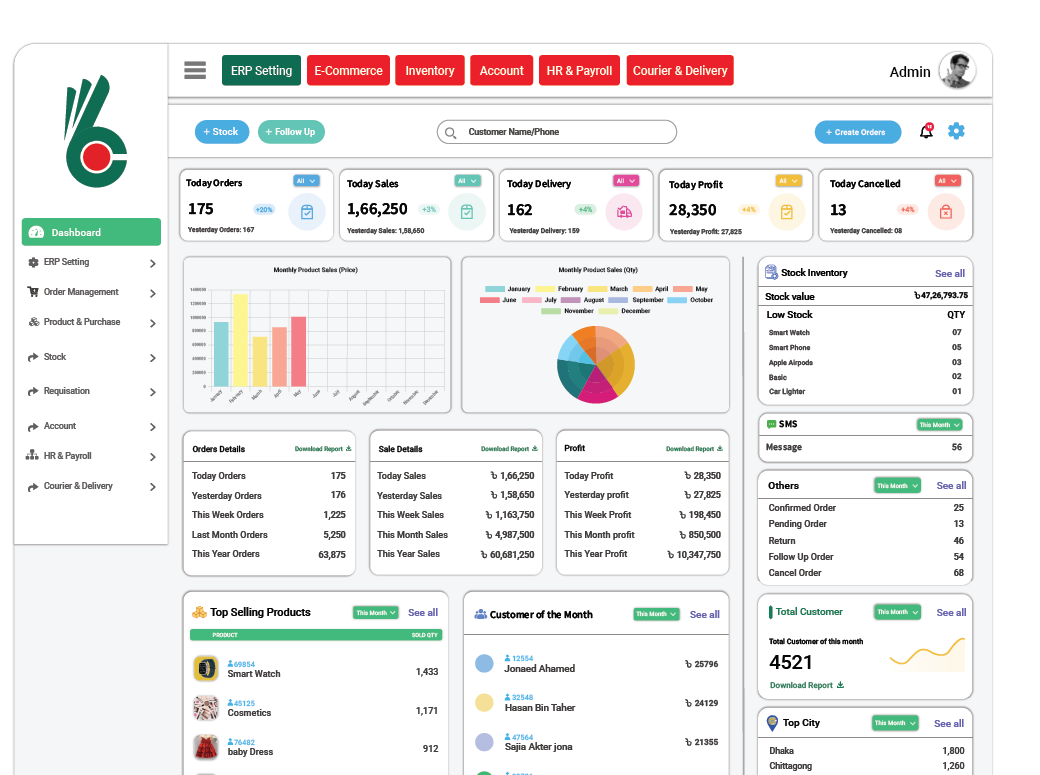Click the Today Orders clipboard icon

point(307,212)
